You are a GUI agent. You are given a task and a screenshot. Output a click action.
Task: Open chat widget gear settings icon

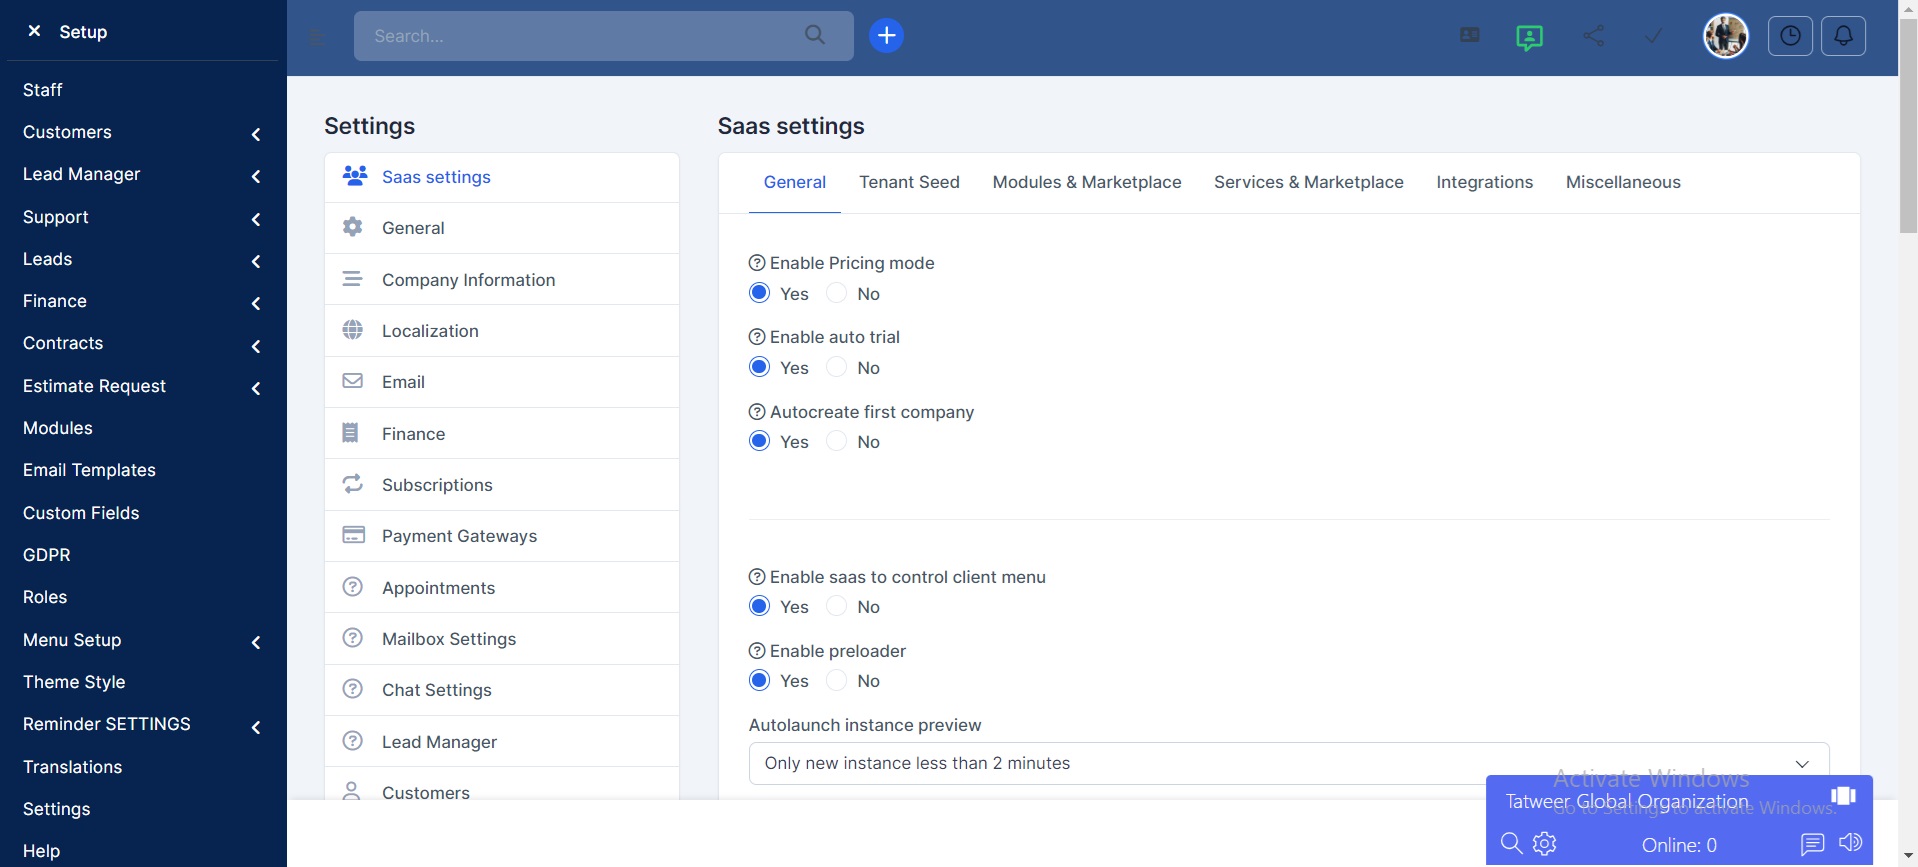[1545, 844]
